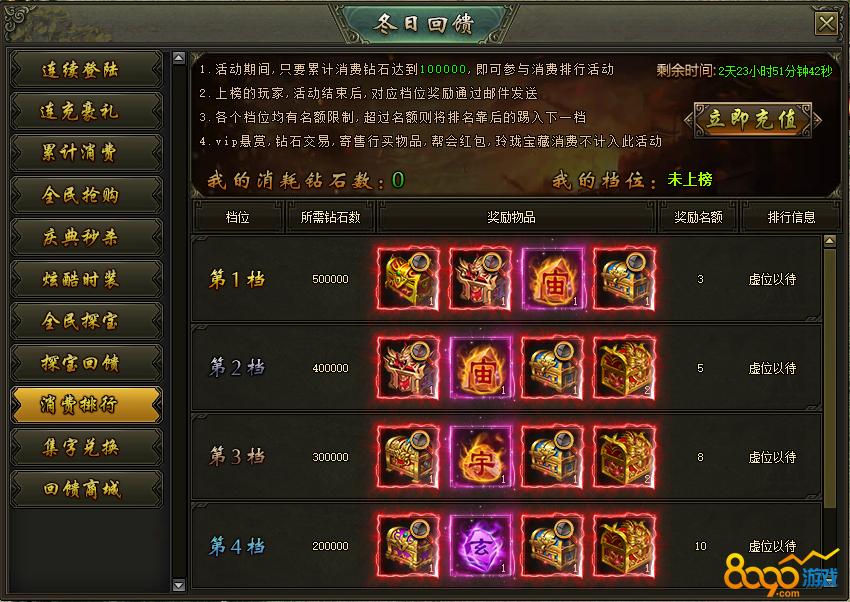Click the down arrow of sidebar scrollbar
This screenshot has width=850, height=602.
point(179,585)
